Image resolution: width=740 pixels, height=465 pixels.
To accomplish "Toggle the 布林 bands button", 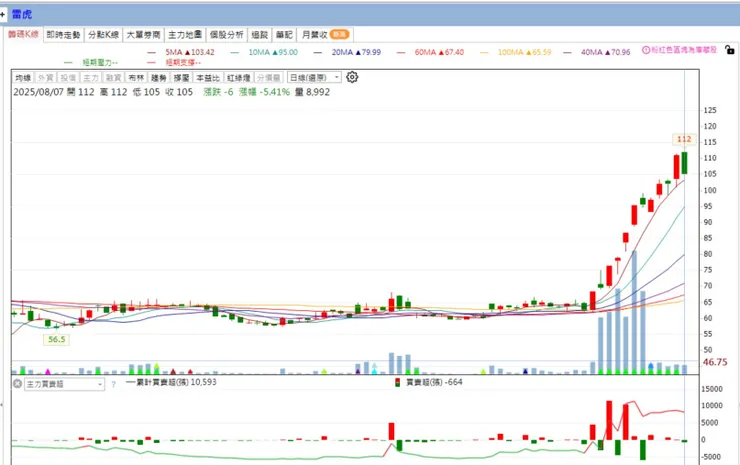I will coord(136,77).
